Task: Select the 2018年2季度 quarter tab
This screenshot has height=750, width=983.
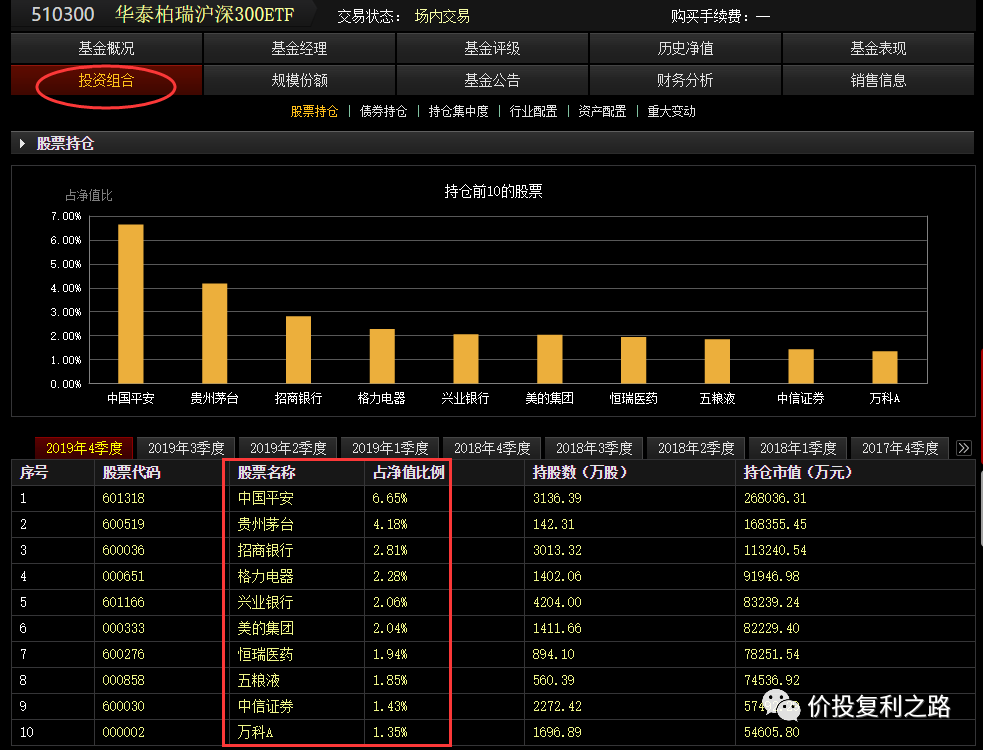Action: [x=696, y=448]
